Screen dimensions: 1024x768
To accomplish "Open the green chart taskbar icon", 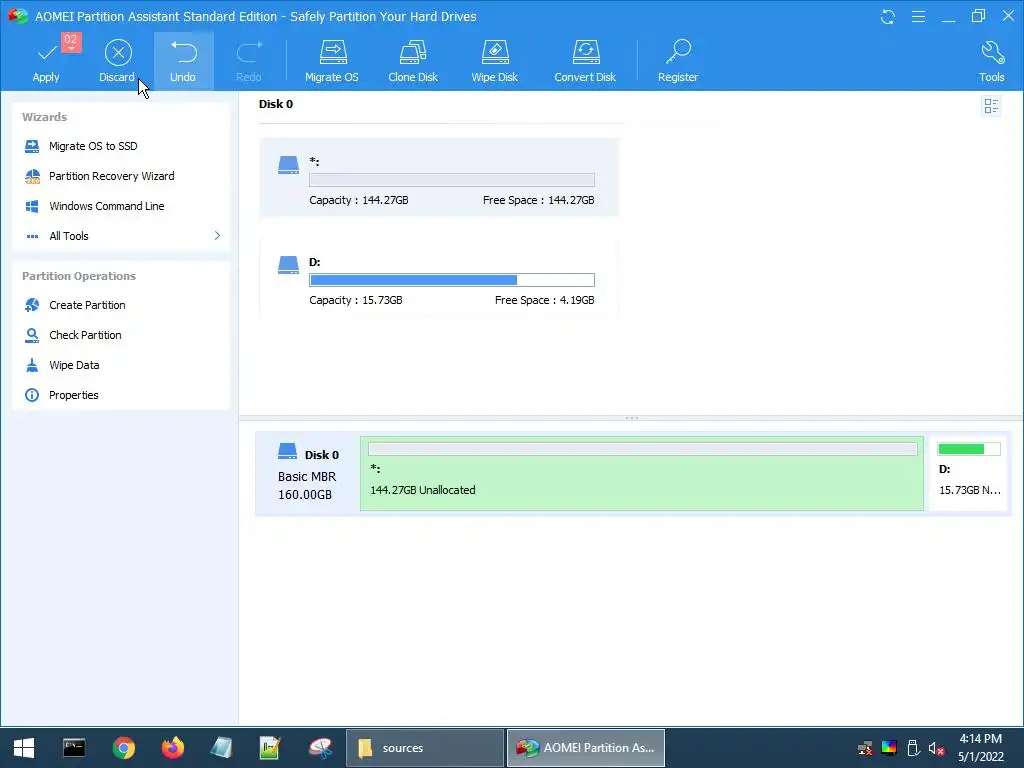I will click(270, 748).
